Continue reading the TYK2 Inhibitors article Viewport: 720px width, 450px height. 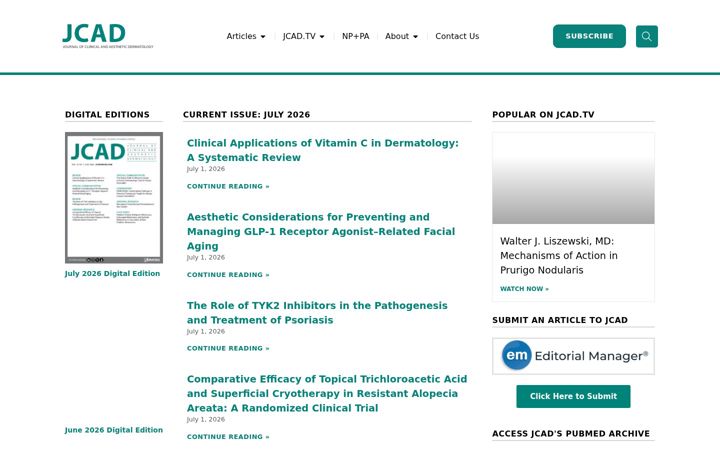pos(228,349)
